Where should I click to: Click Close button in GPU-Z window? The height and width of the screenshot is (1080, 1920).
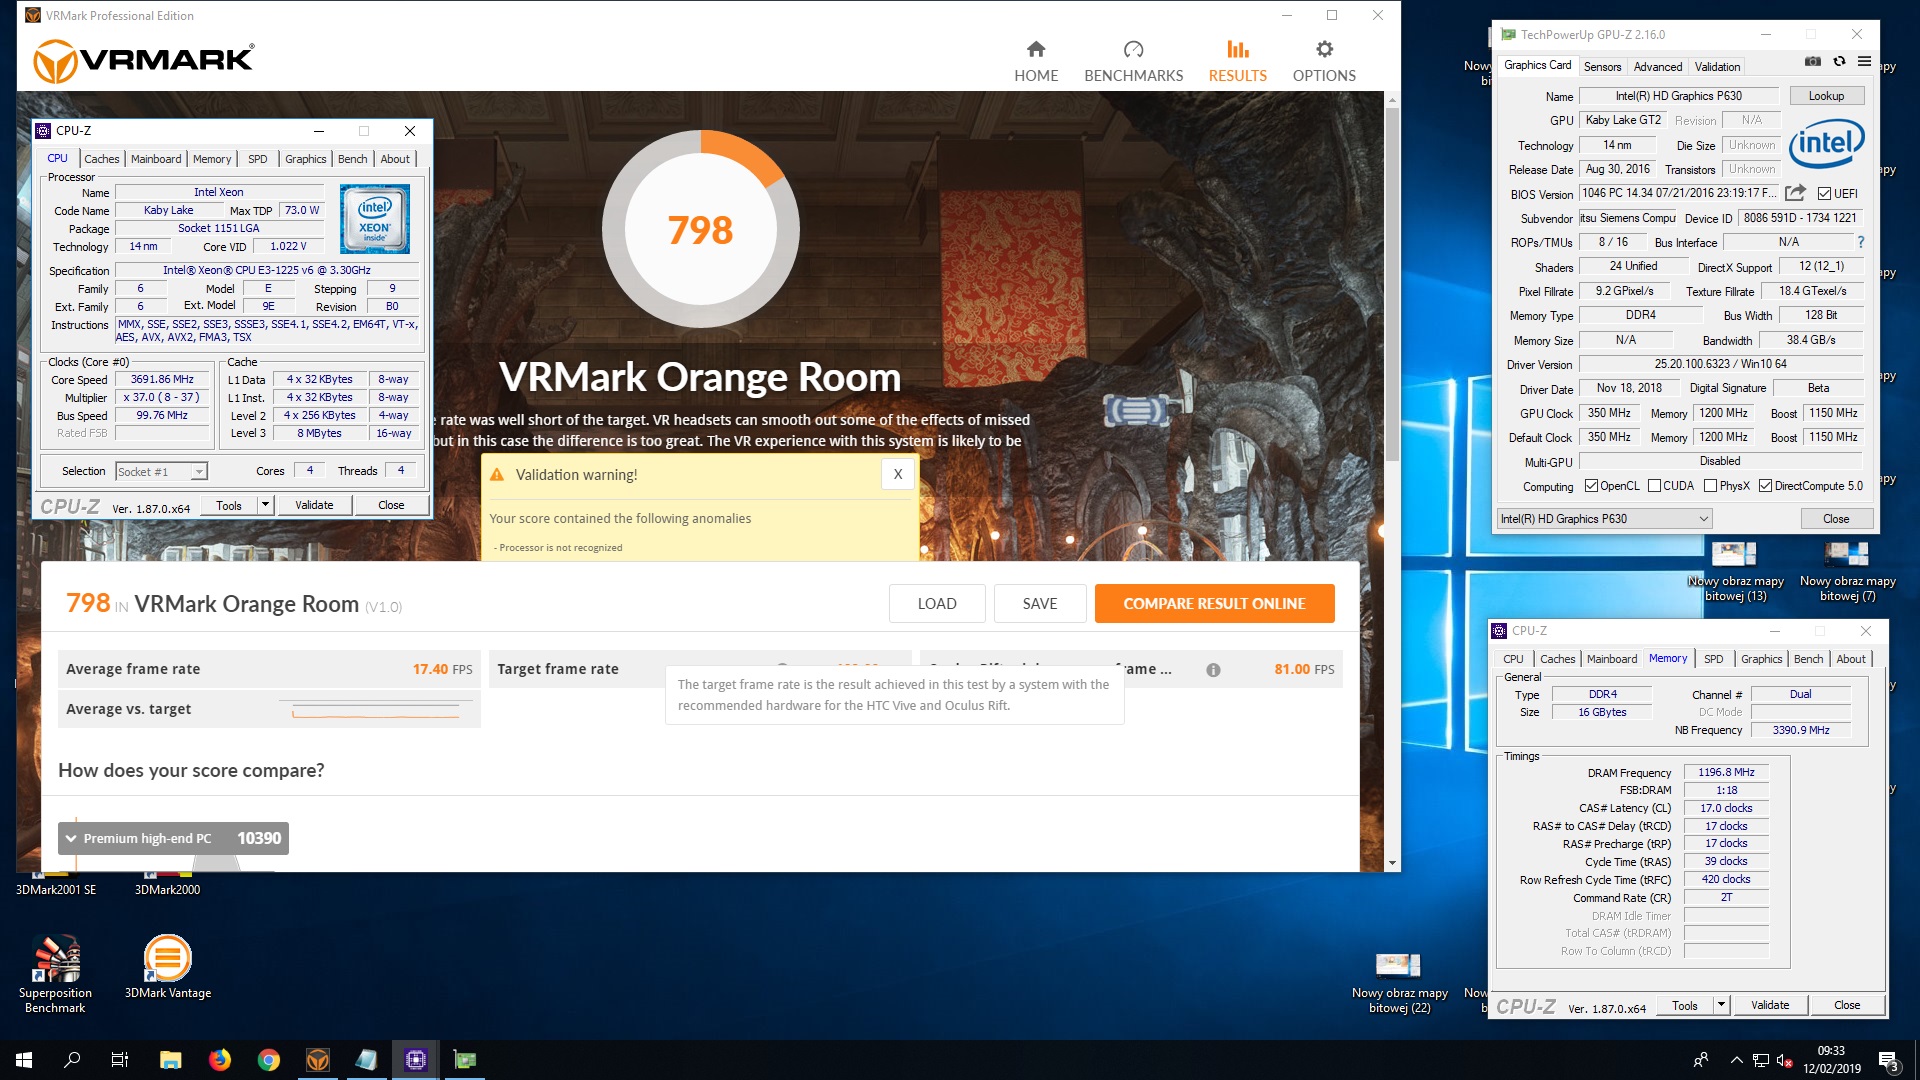coord(1835,518)
